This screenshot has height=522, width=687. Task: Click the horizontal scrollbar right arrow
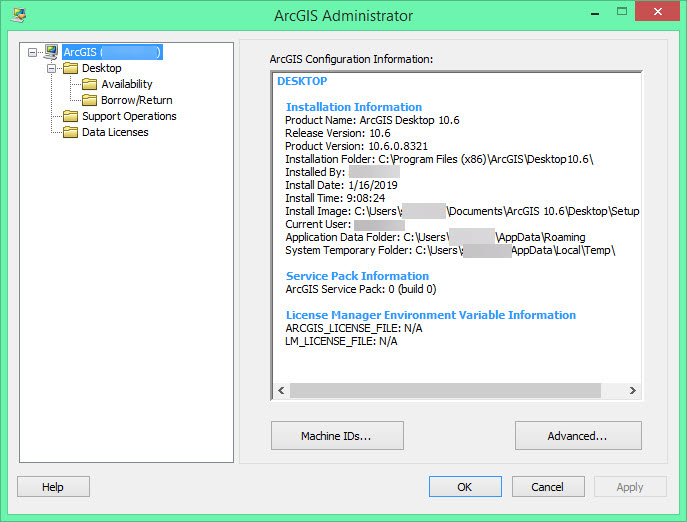[633, 390]
